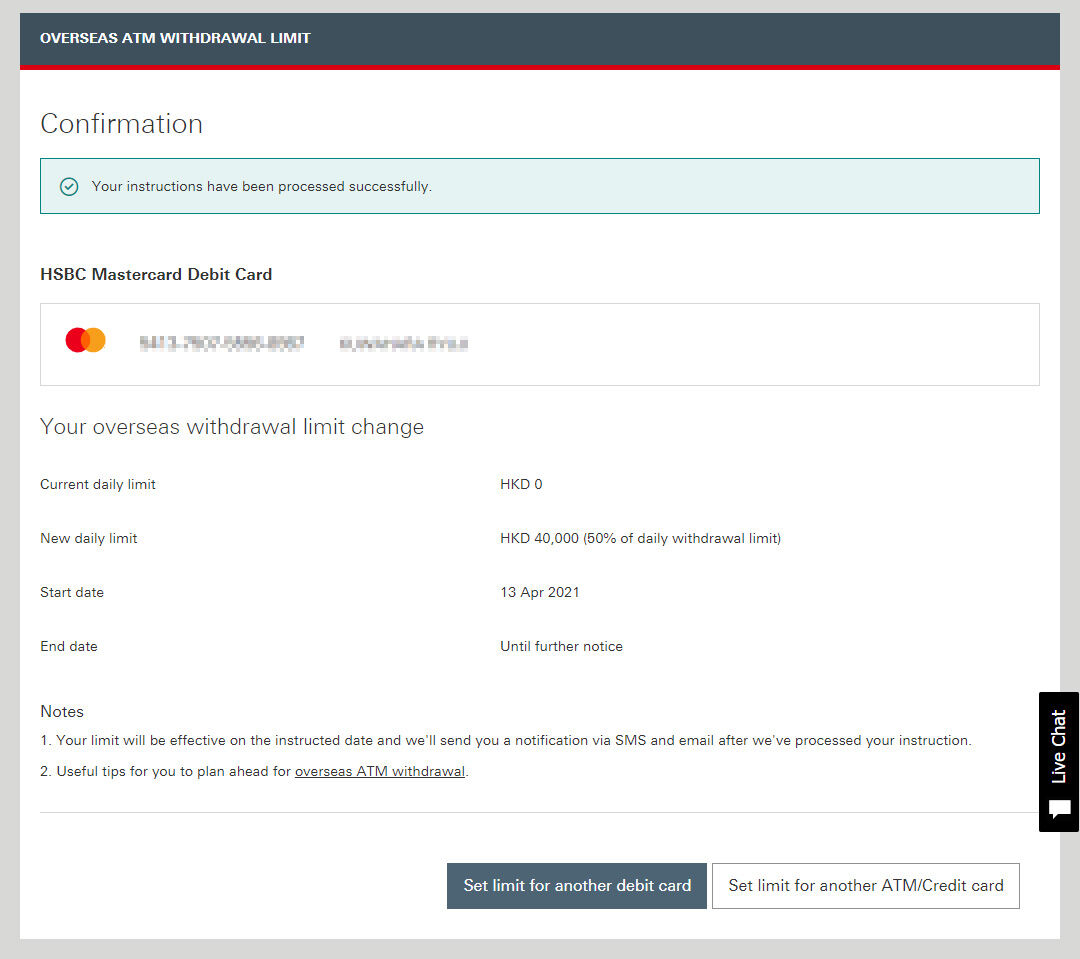Click the green success checkmark icon
Viewport: 1080px width, 959px height.
69,187
